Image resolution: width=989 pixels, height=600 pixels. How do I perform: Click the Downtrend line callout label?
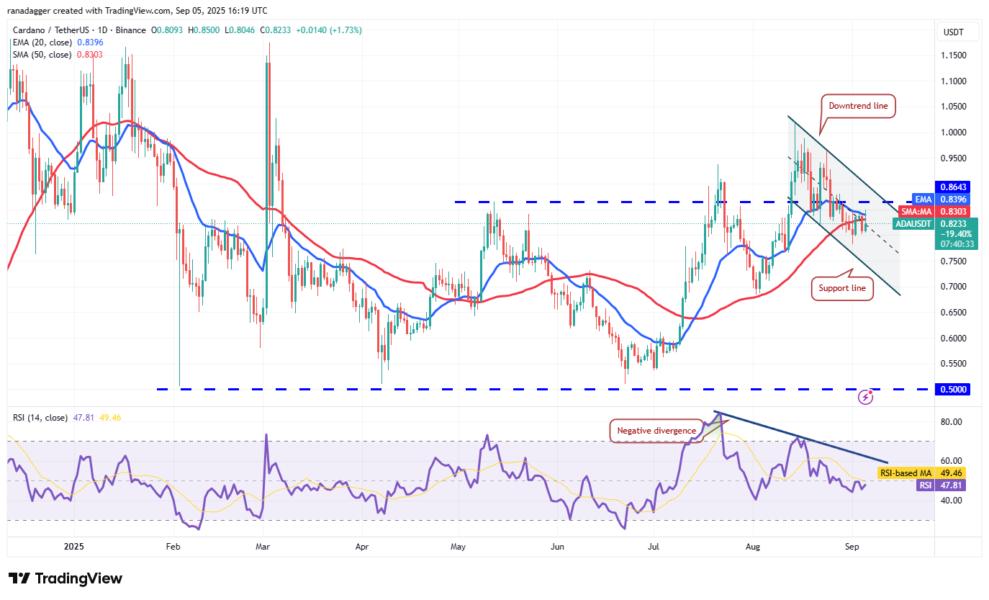[x=858, y=106]
